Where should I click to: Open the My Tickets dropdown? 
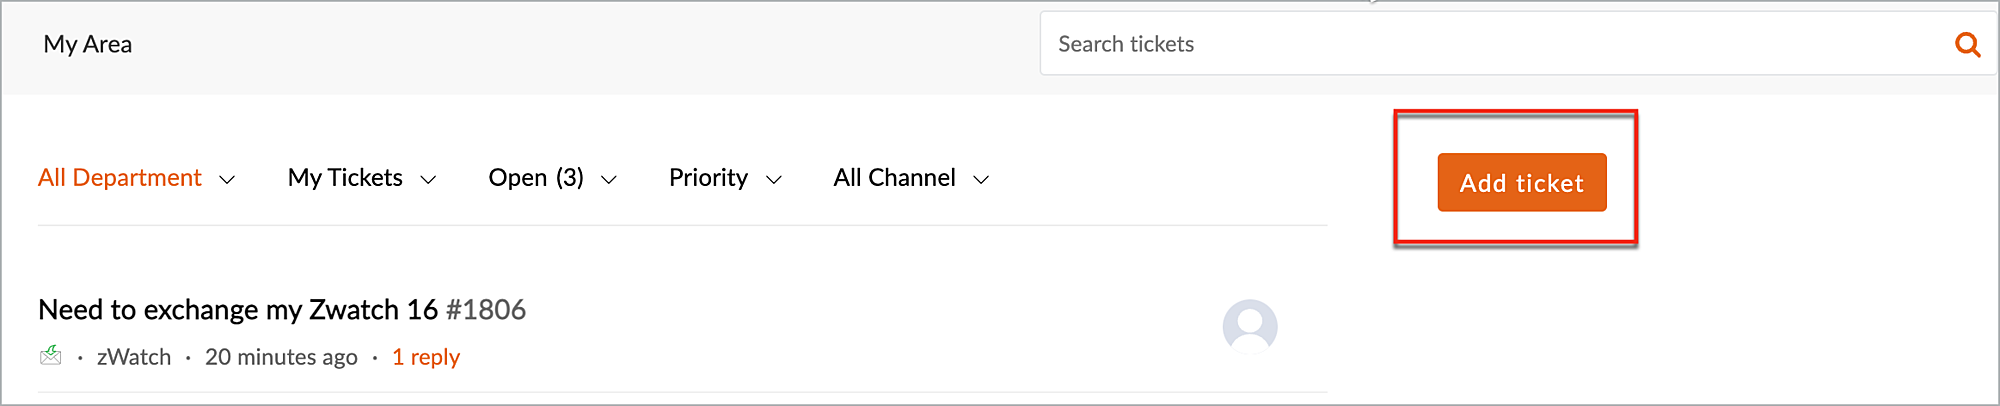tap(345, 178)
